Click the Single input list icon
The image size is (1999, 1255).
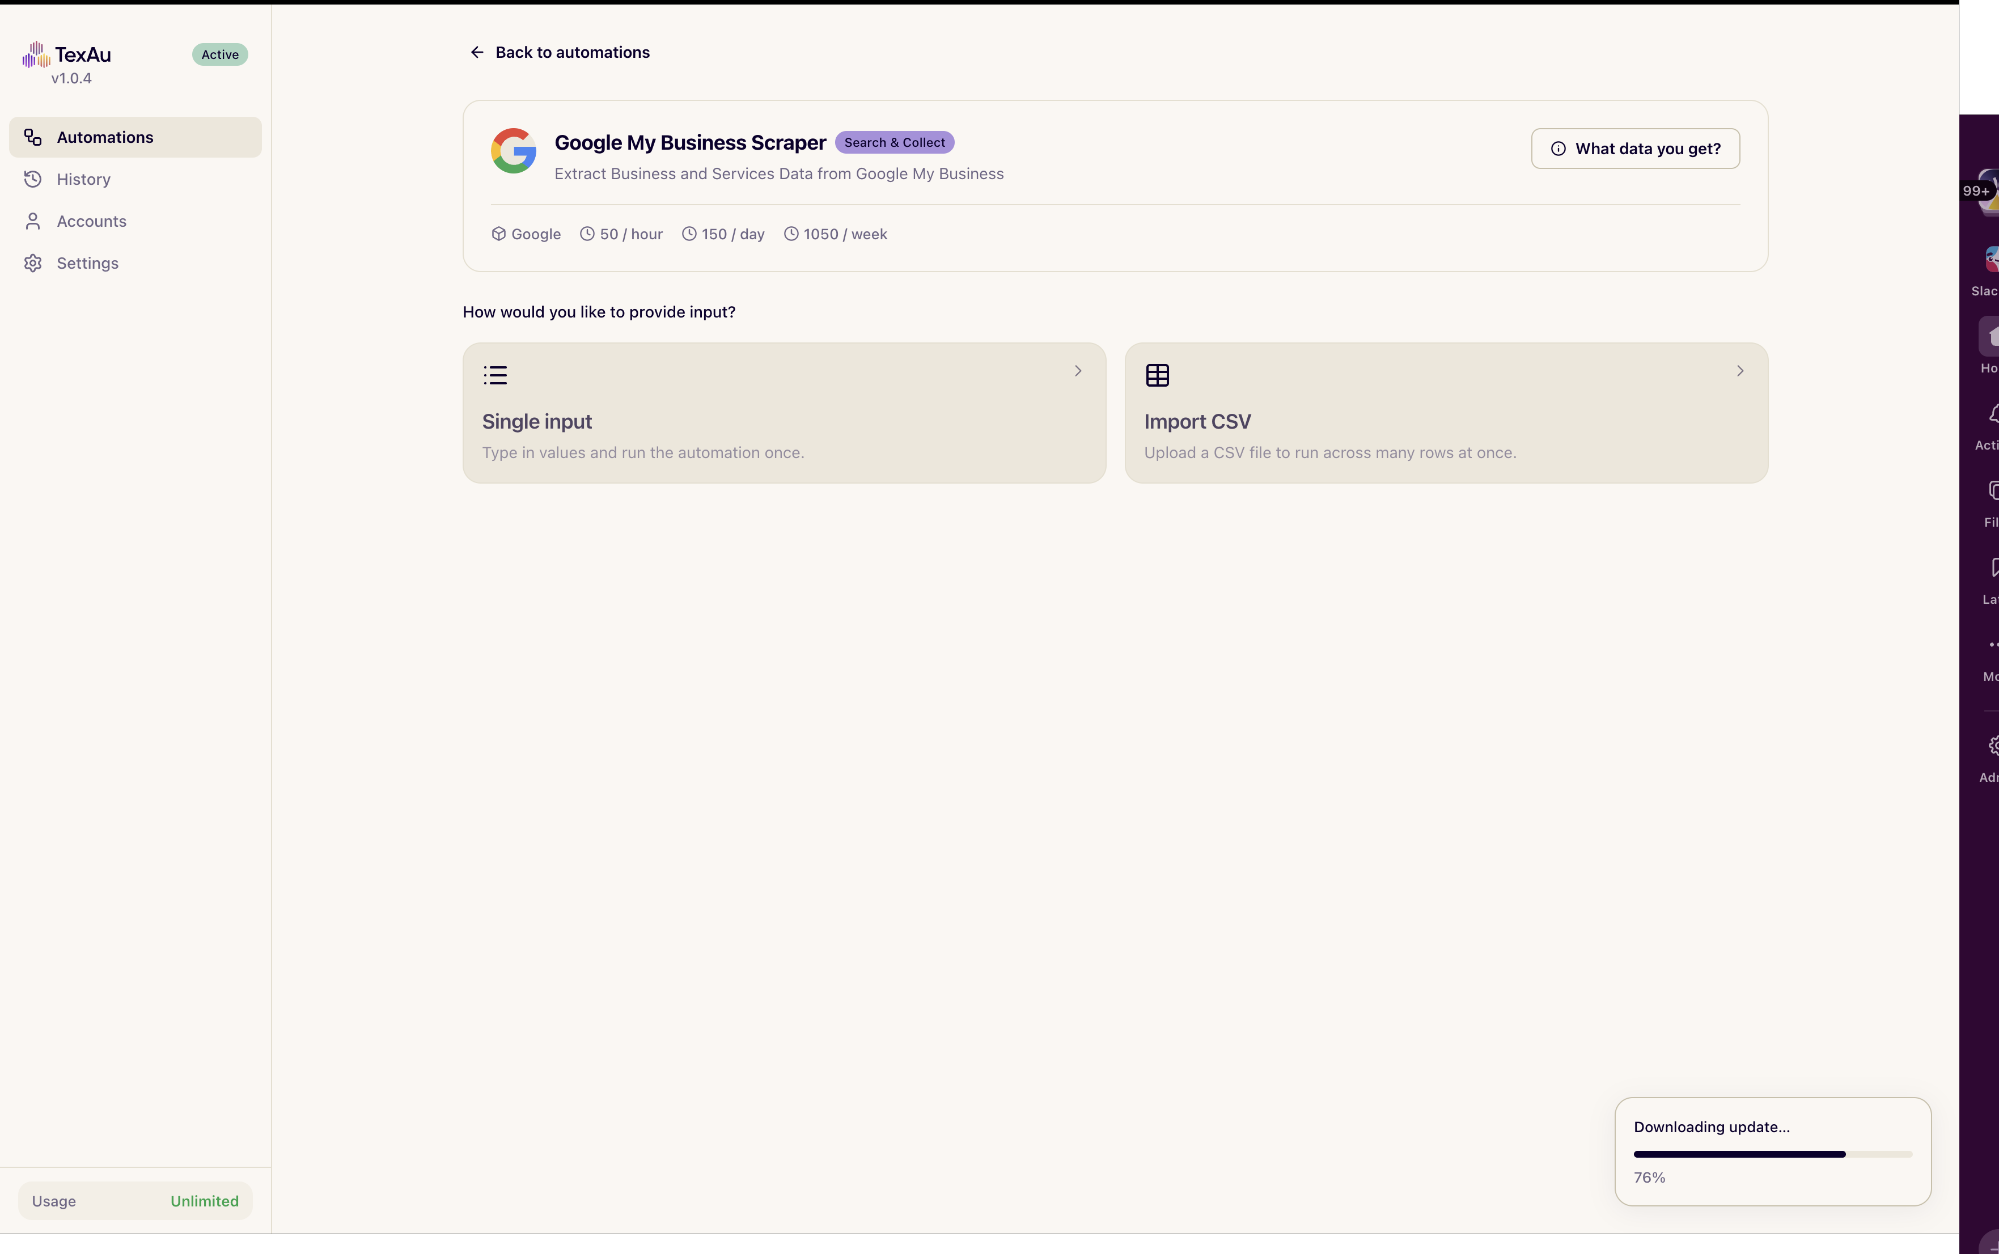point(495,375)
